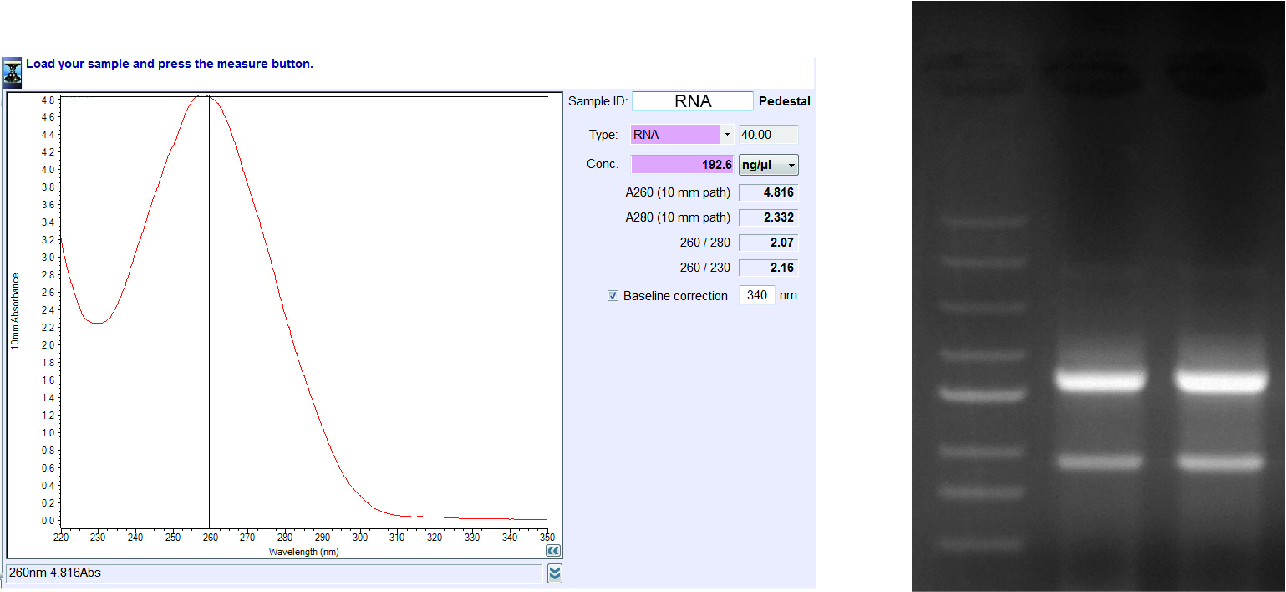Click the double-left-arrow icon below the graph
The width and height of the screenshot is (1286, 592).
point(553,550)
